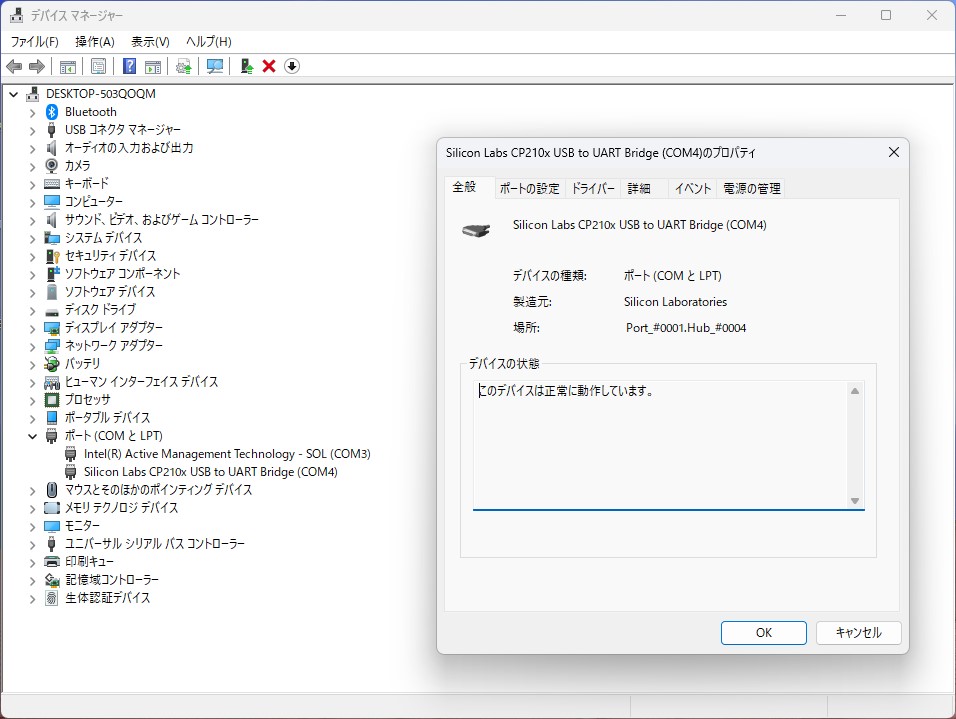Open the 表示(V) menu
The width and height of the screenshot is (956, 719).
click(x=150, y=41)
